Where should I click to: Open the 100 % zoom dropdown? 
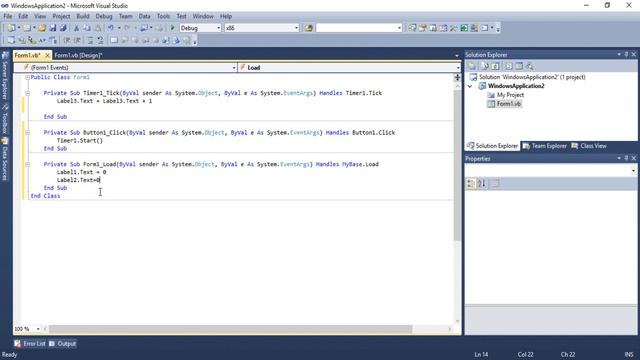pyautogui.click(x=38, y=329)
